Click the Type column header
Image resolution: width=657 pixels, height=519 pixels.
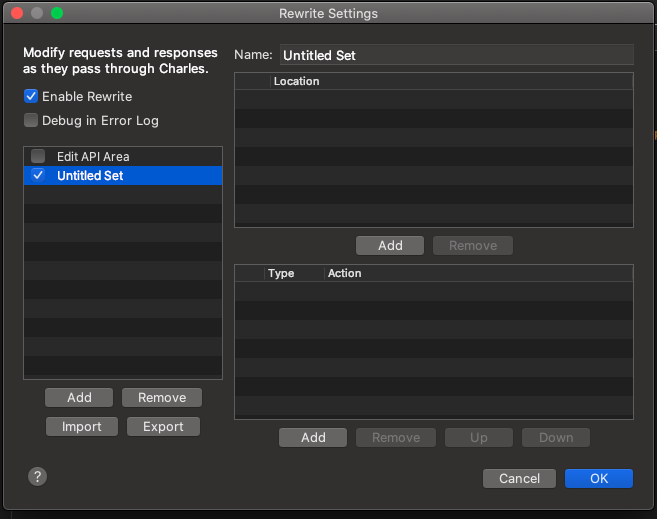294,273
